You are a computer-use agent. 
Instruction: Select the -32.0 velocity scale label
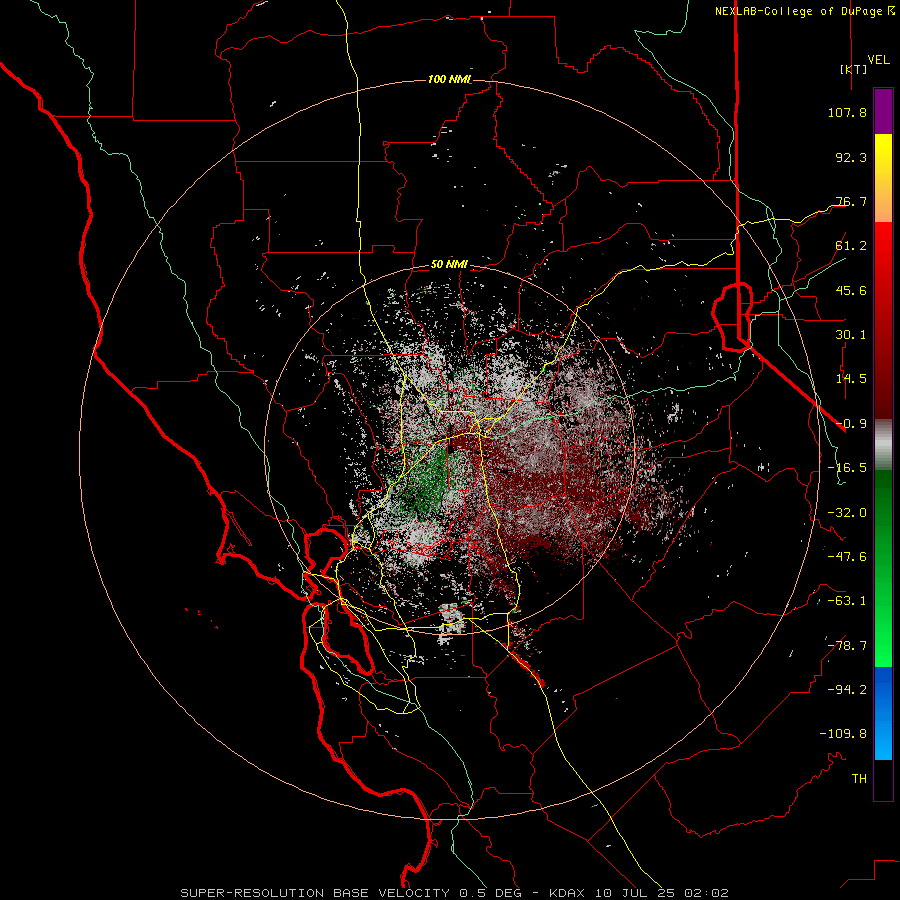tap(847, 513)
